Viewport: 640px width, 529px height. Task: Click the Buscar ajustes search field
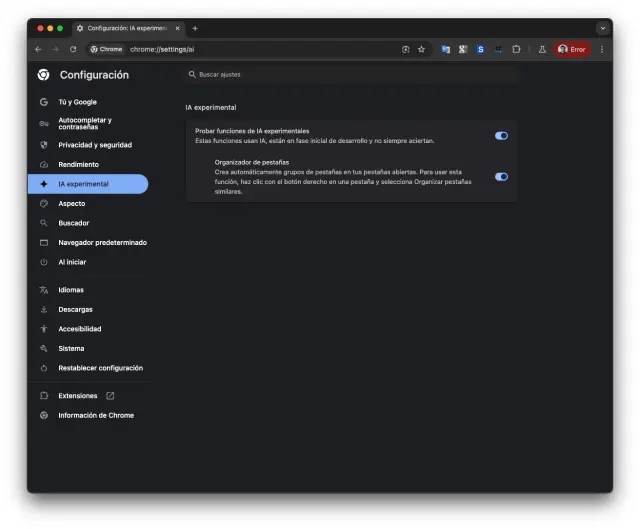click(350, 74)
